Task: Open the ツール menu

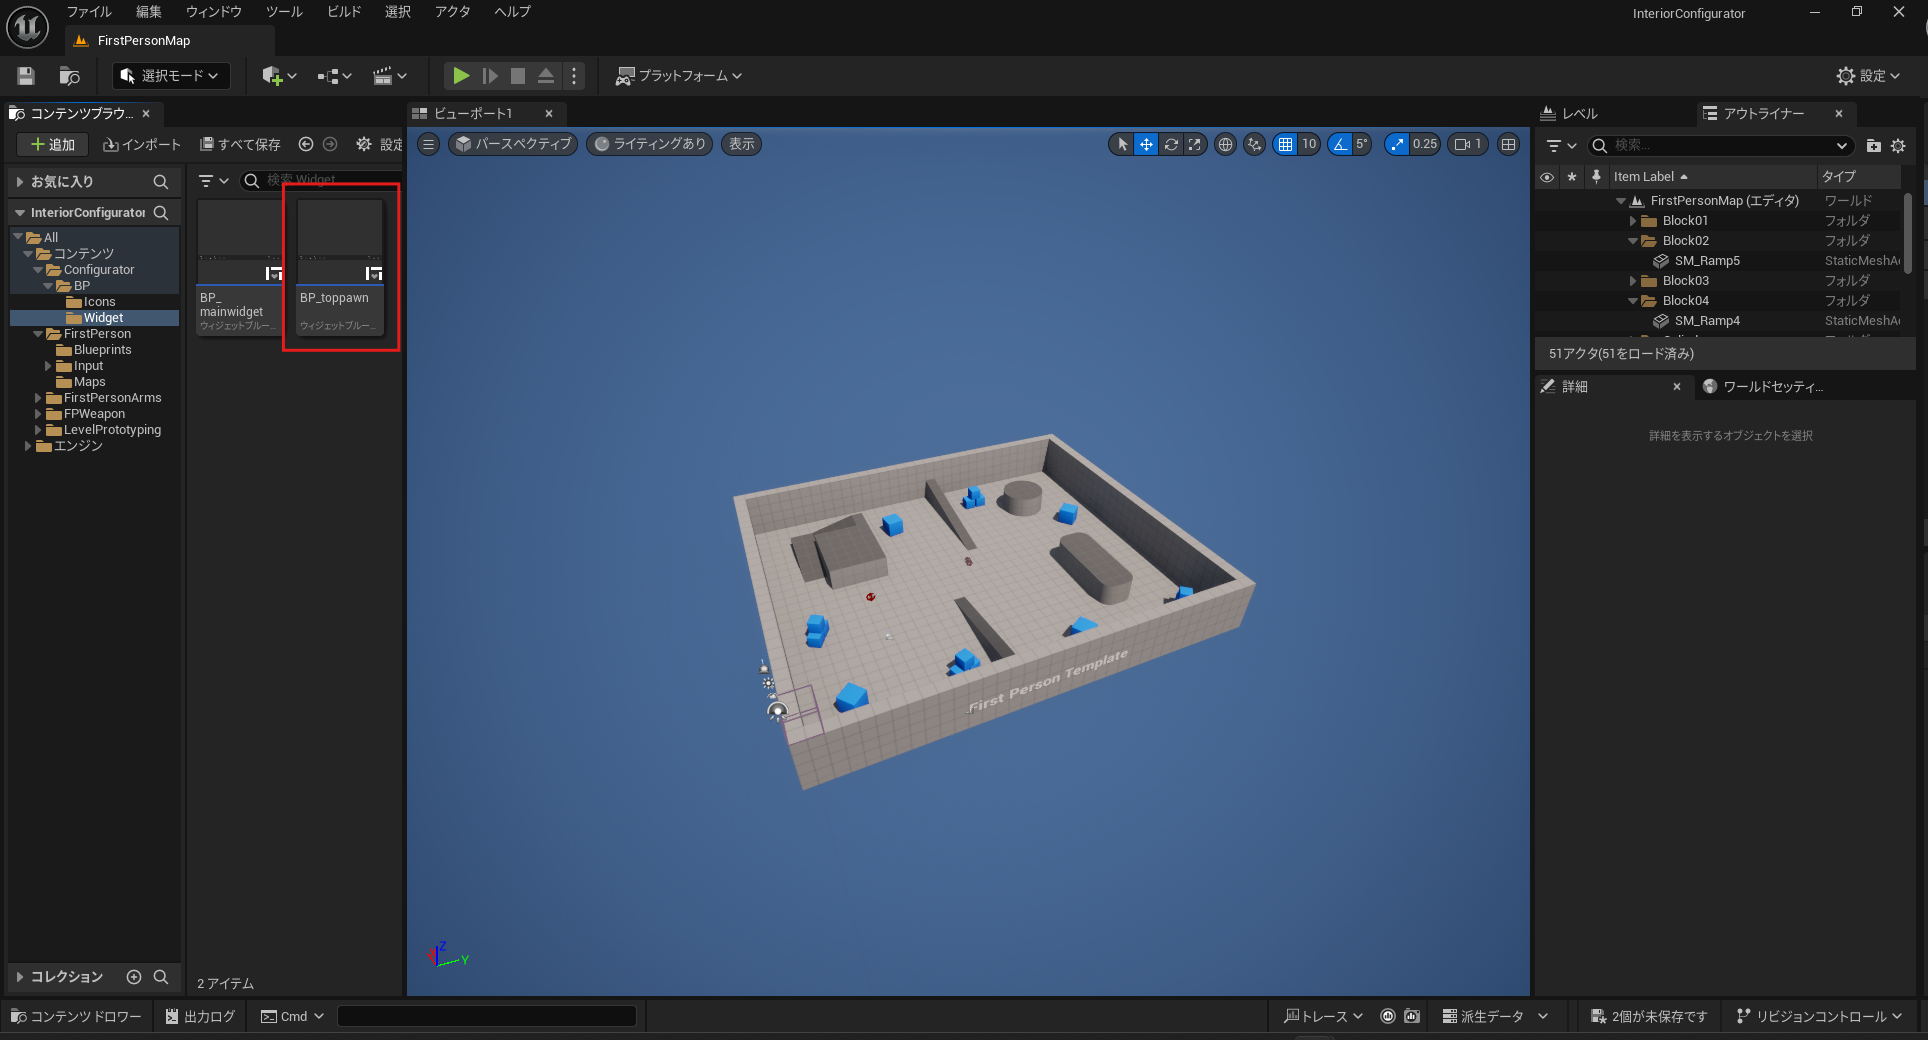Action: (x=284, y=12)
